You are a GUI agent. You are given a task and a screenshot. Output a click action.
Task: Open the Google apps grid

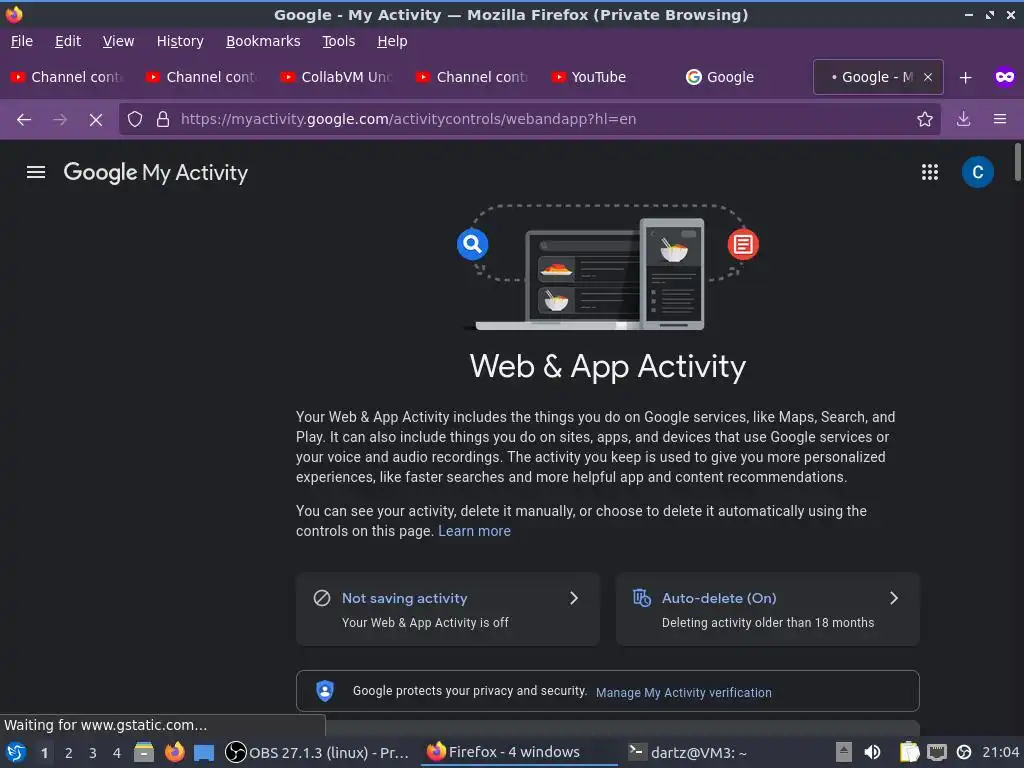929,172
